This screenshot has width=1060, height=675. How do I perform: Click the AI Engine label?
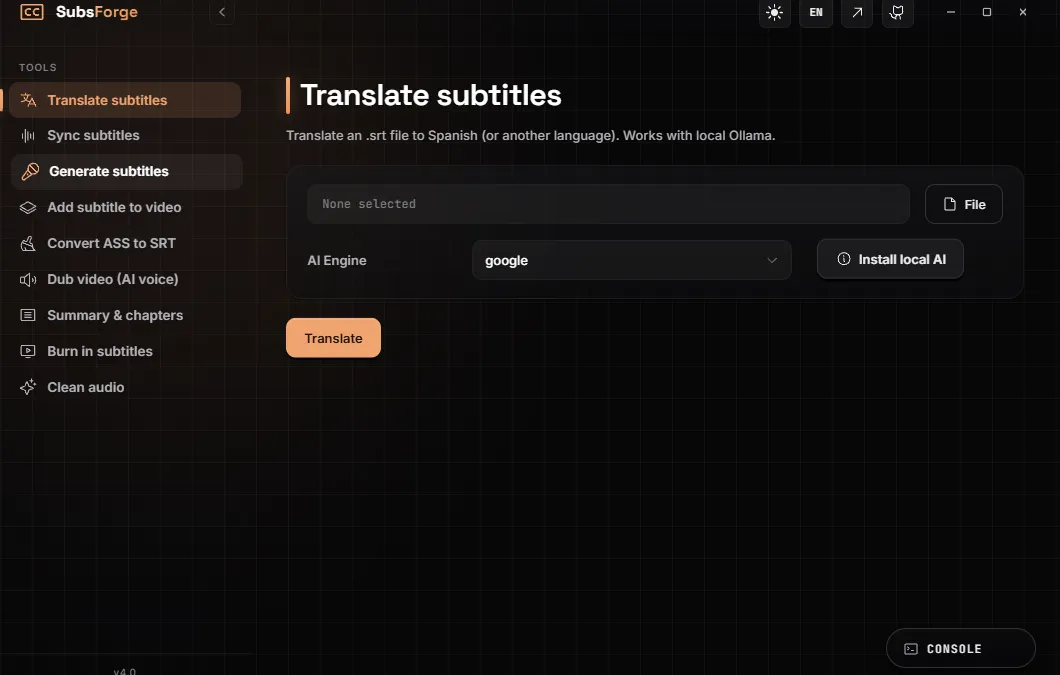337,260
